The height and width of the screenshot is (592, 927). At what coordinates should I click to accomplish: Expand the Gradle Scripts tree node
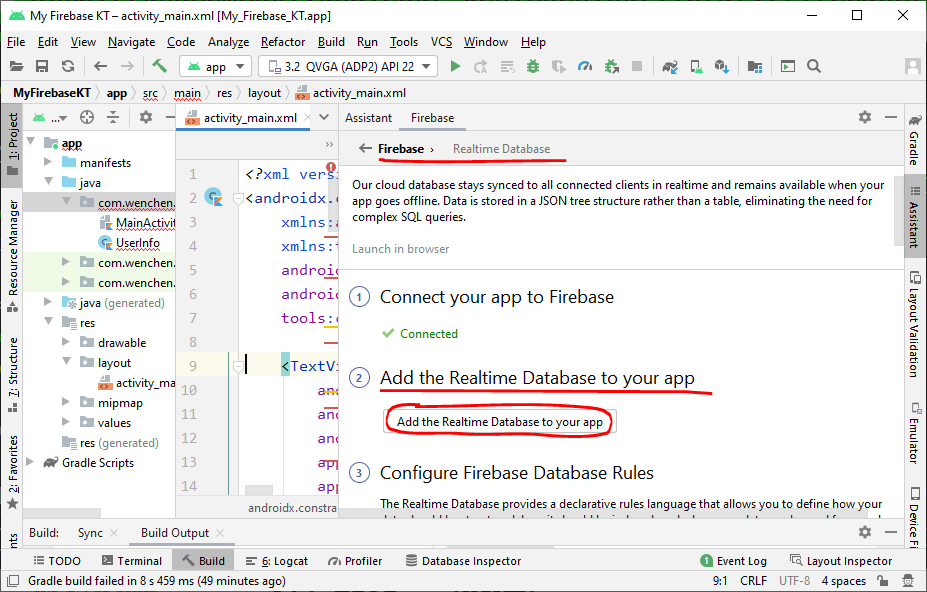(32, 463)
